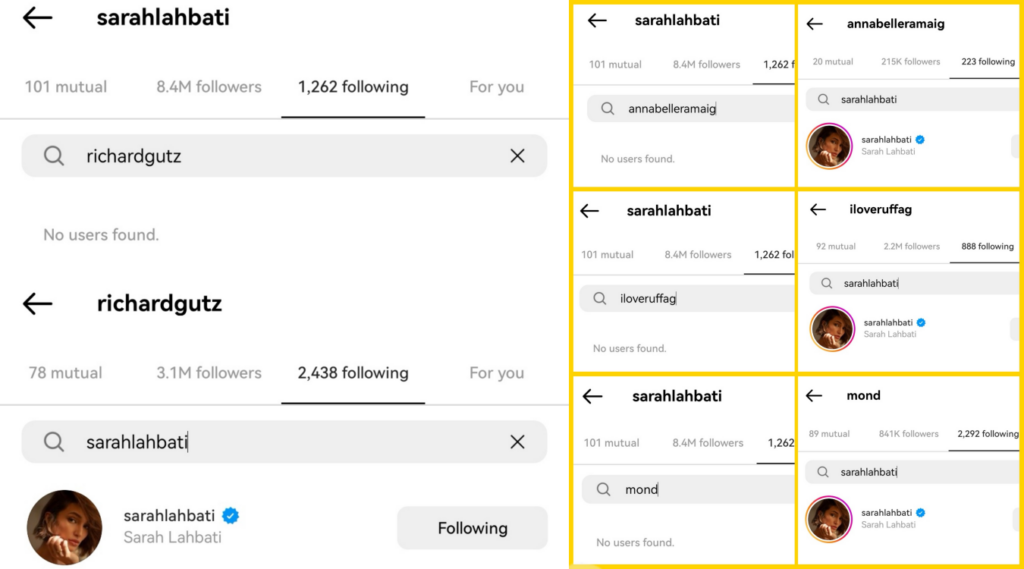The image size is (1024, 569).
Task: Go back from mond profile panel
Action: (x=814, y=396)
